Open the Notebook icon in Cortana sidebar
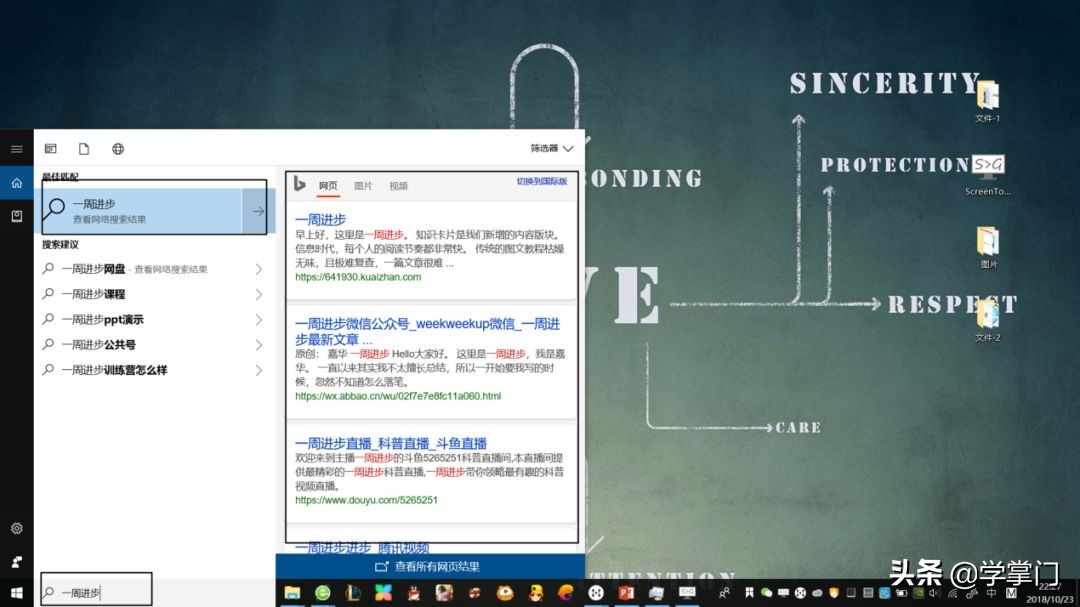Screen dimensions: 1080x607 (16, 215)
